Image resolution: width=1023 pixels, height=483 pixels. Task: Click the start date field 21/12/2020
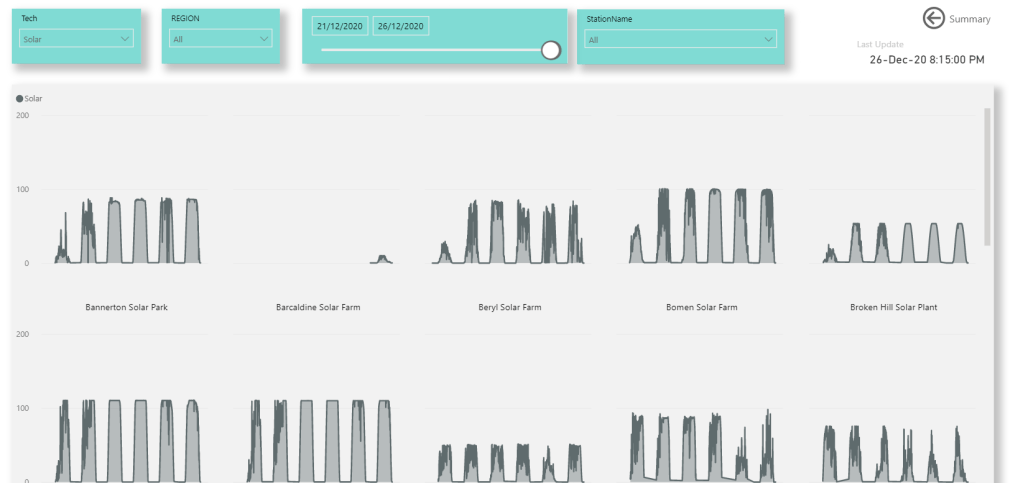click(x=340, y=26)
